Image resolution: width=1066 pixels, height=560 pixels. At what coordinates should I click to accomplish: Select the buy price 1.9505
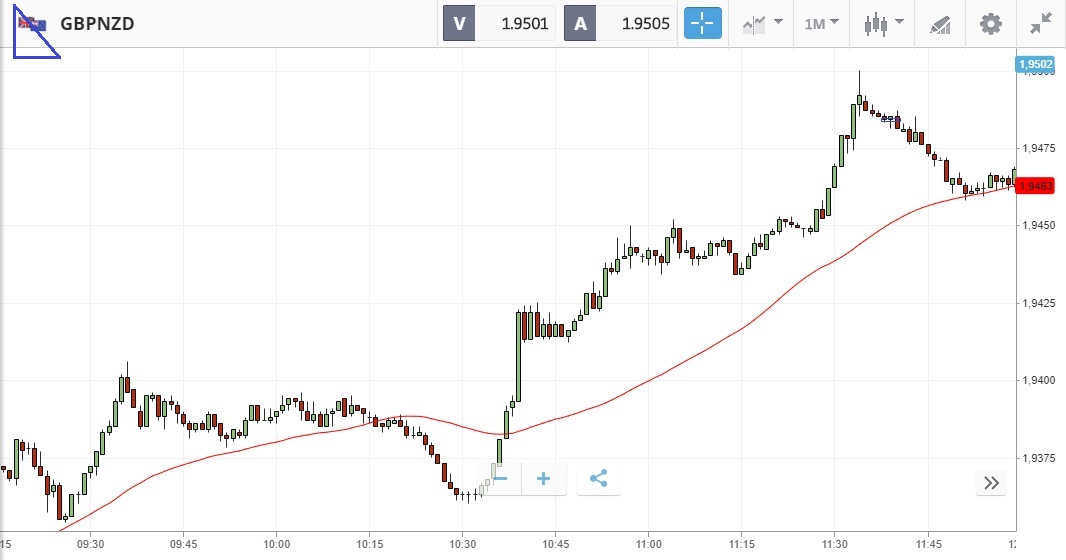click(637, 24)
